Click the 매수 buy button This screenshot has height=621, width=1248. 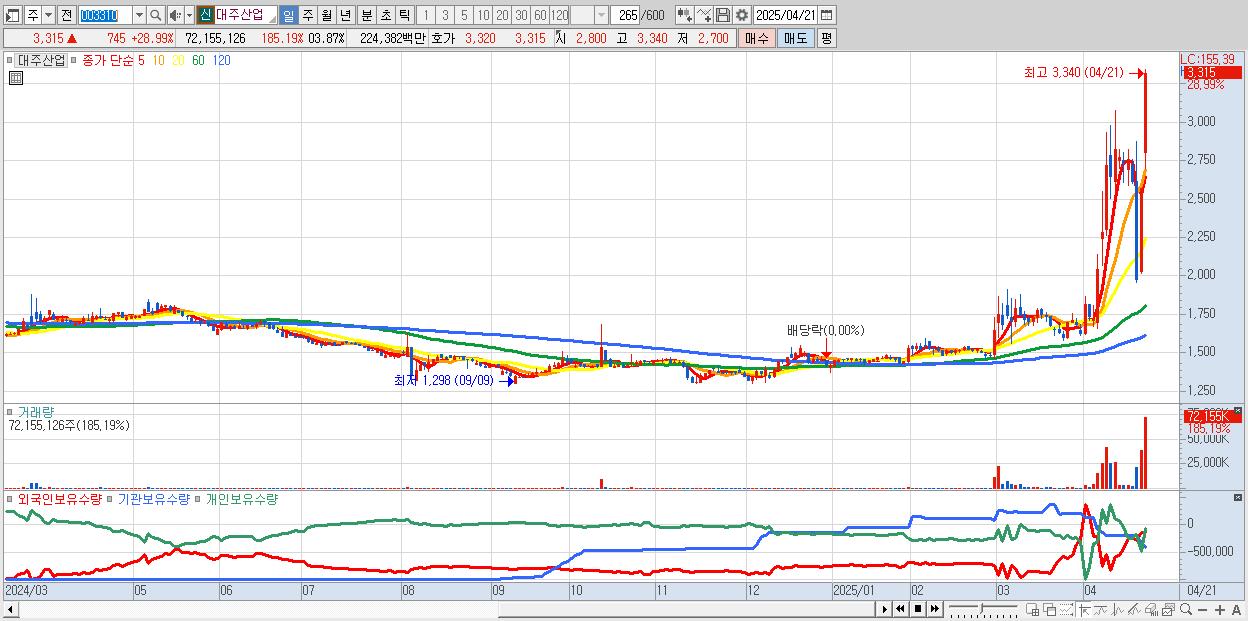click(x=755, y=38)
